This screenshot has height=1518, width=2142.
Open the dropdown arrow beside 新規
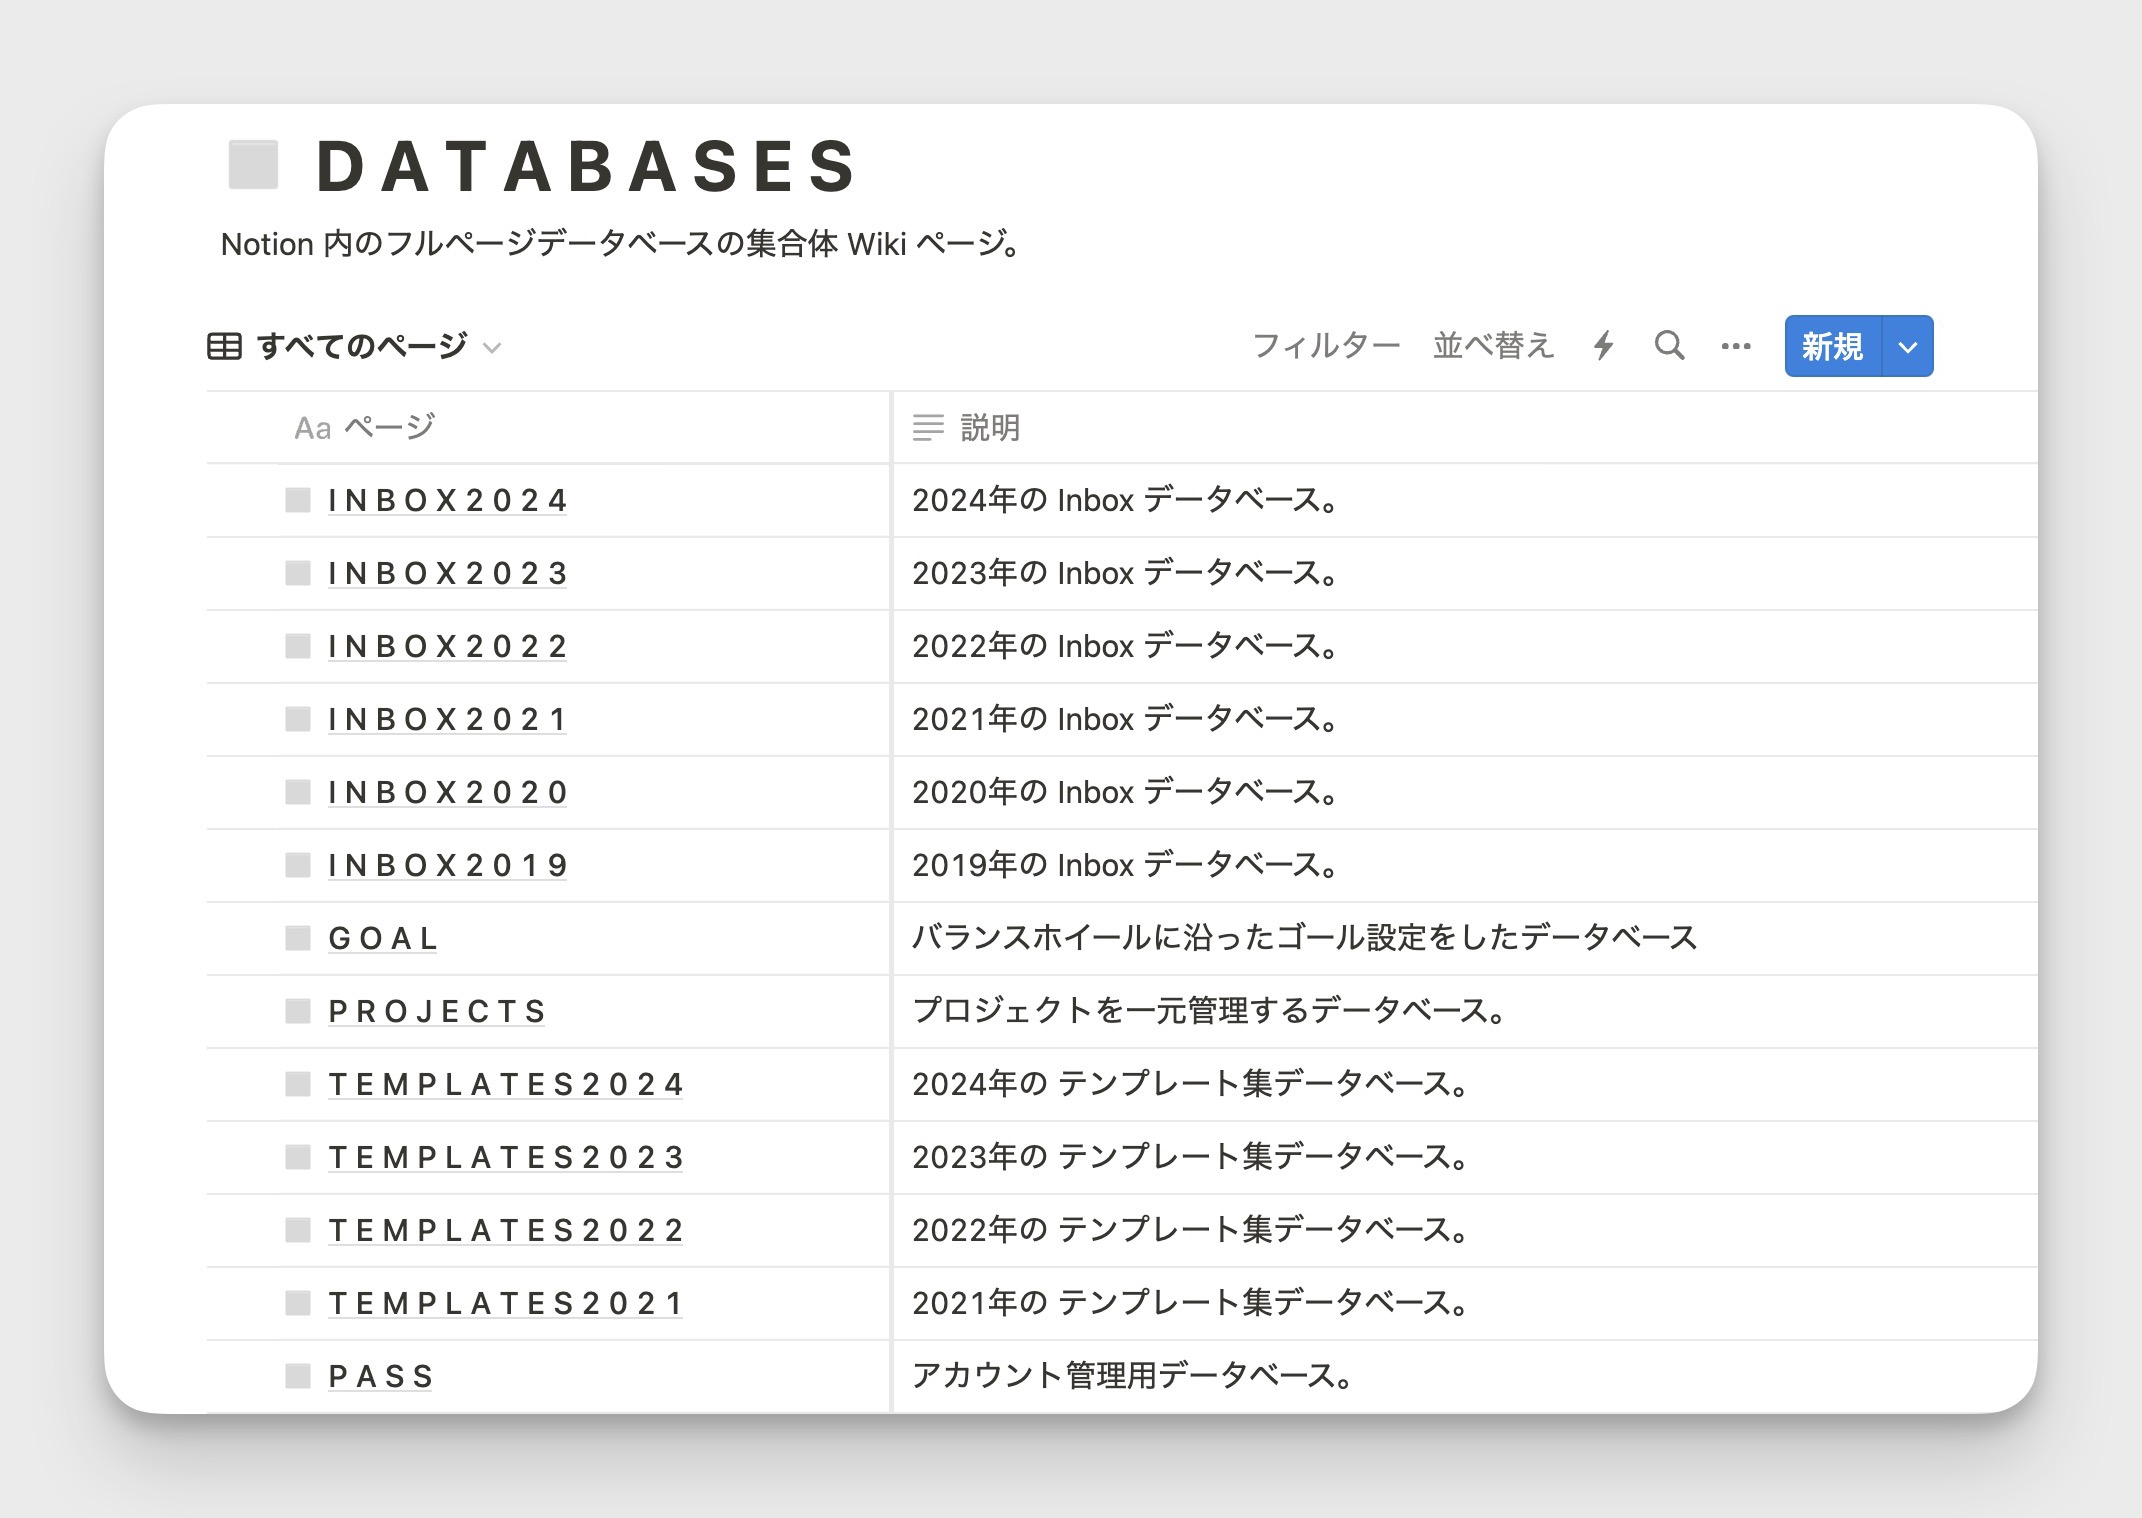(1908, 347)
